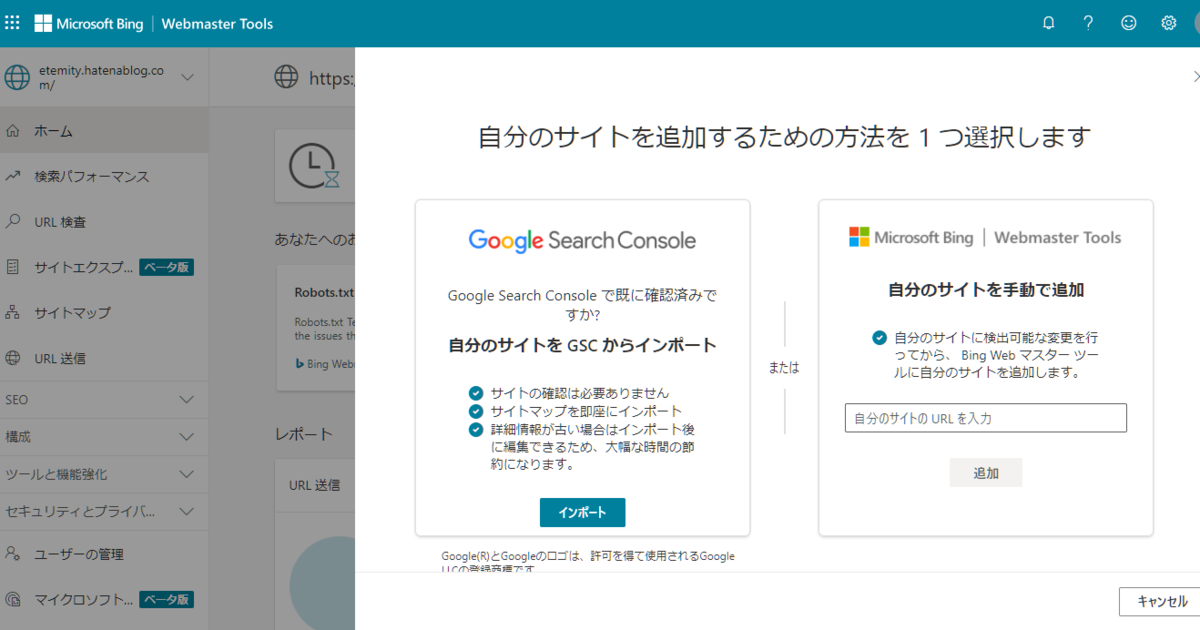This screenshot has width=1200, height=630.
Task: Click the Microsoft Bing Webmaster Tools card logo
Action: click(985, 237)
